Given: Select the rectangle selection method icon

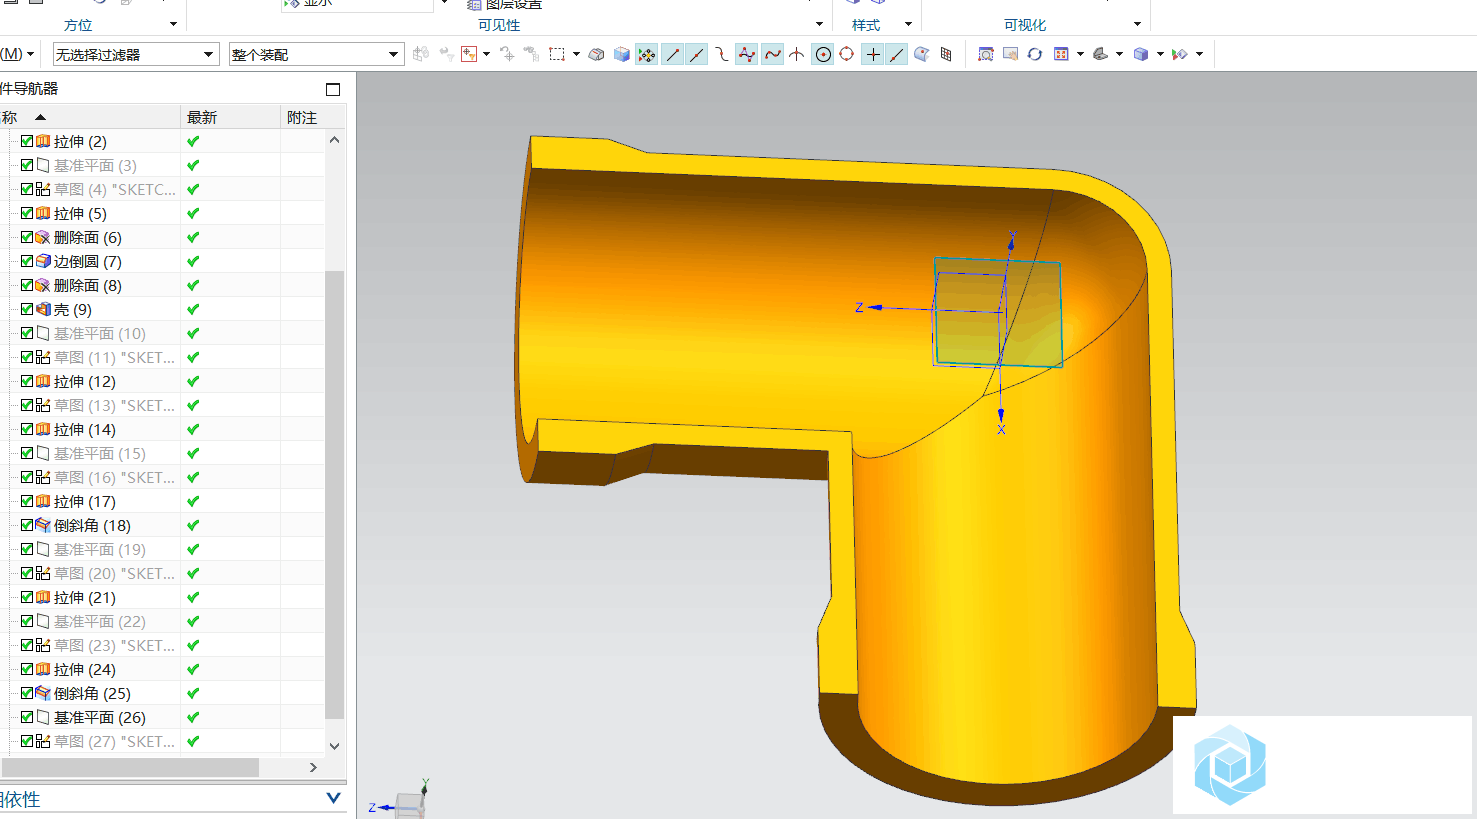Looking at the screenshot, I should click(x=557, y=54).
